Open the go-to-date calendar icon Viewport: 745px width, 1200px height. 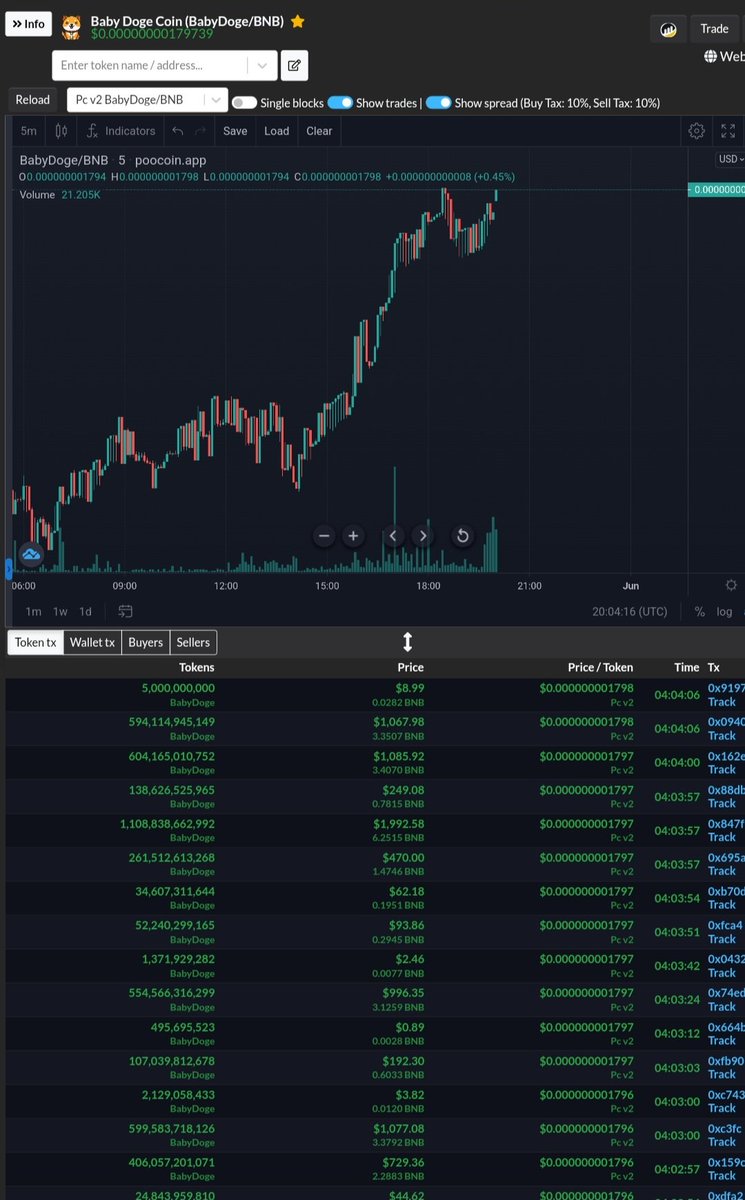[125, 611]
